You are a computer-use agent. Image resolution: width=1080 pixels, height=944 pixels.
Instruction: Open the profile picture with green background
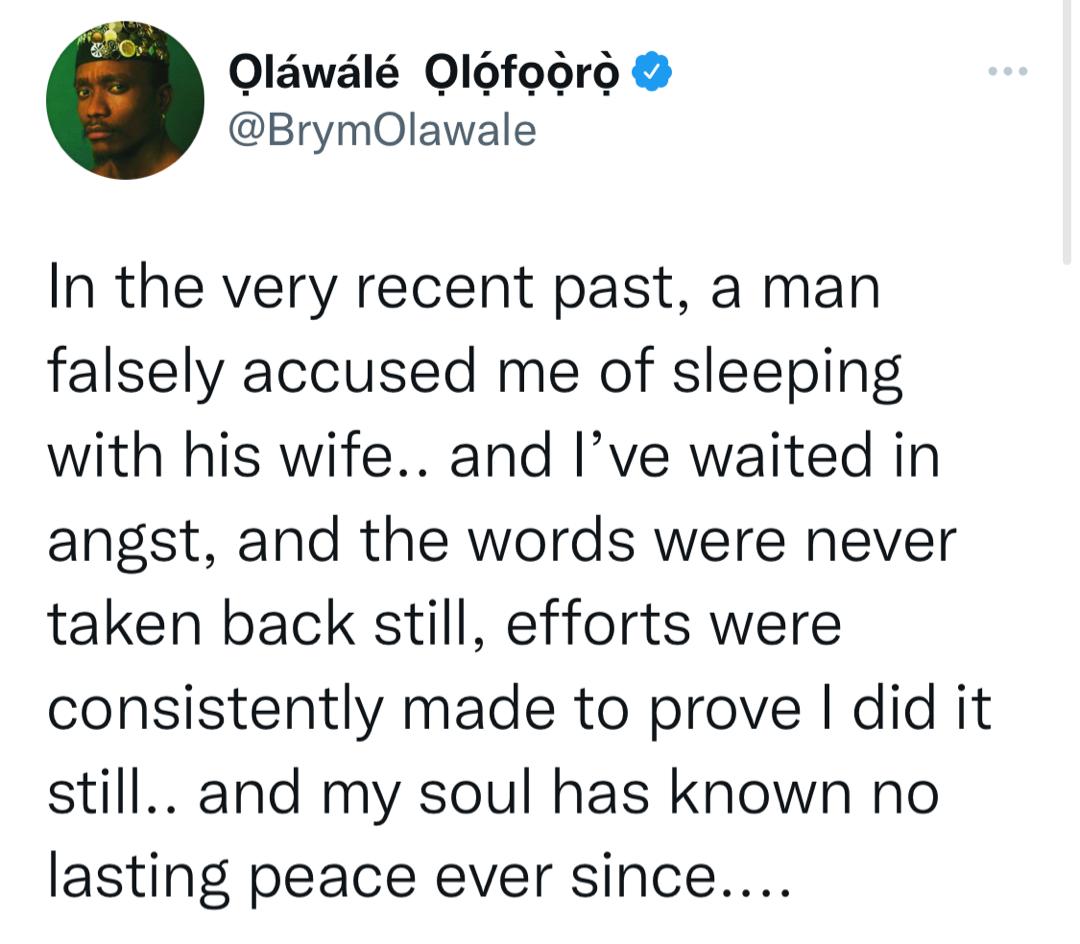click(125, 101)
